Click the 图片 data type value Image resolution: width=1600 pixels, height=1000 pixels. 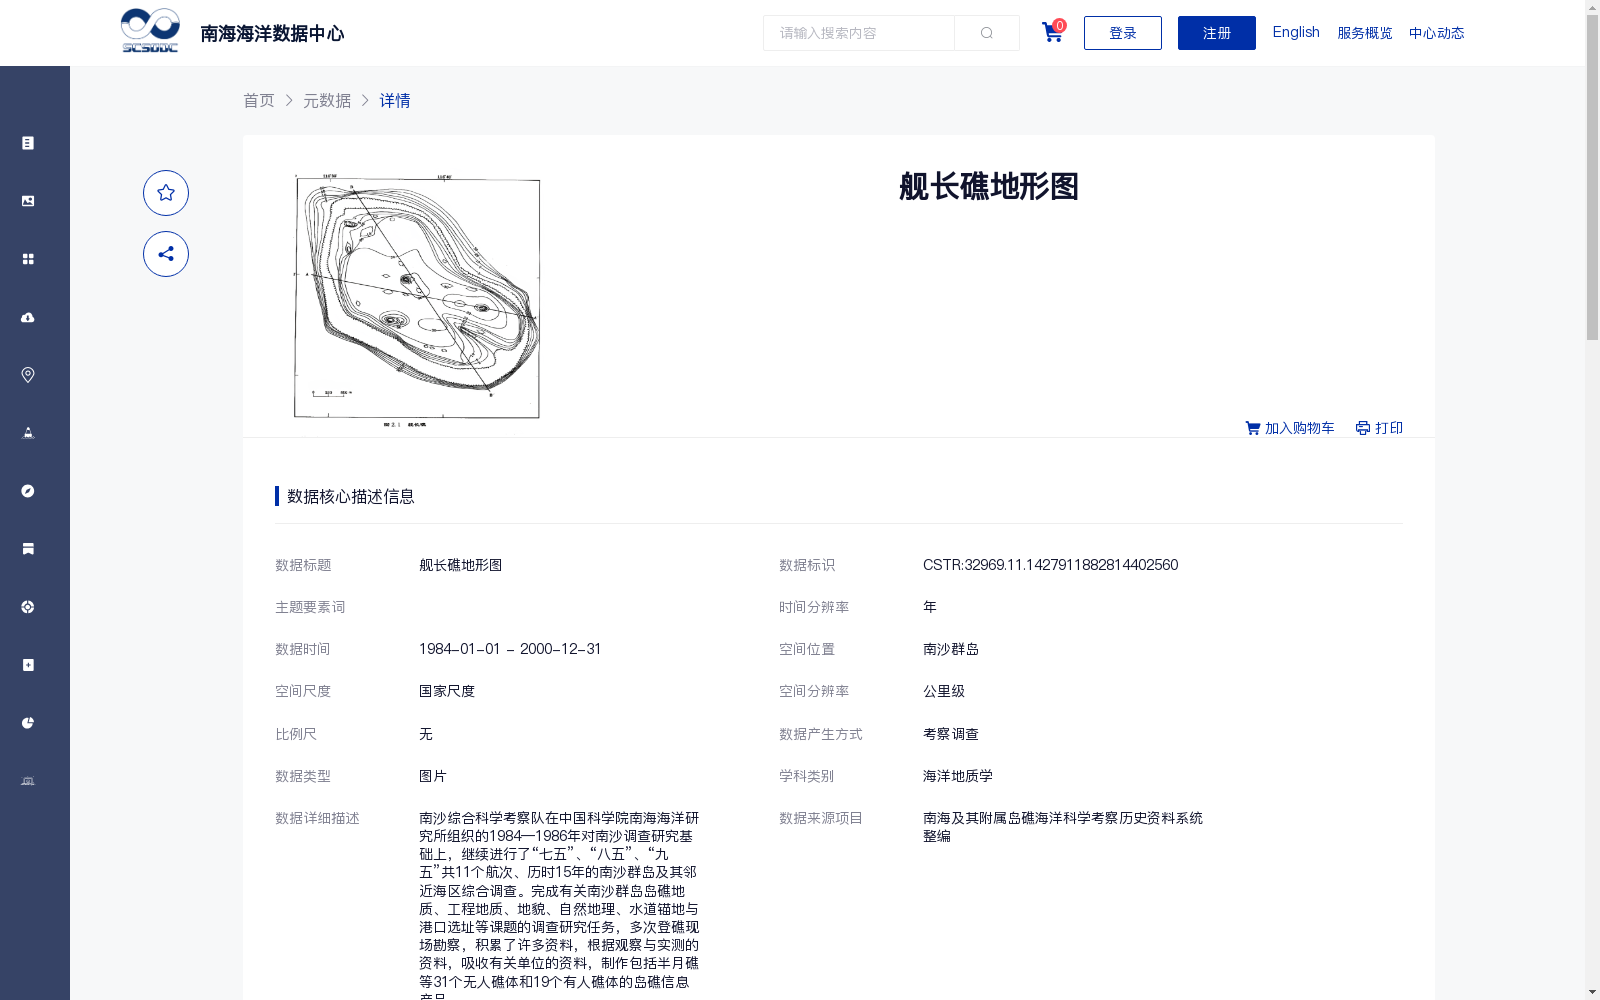coord(433,776)
